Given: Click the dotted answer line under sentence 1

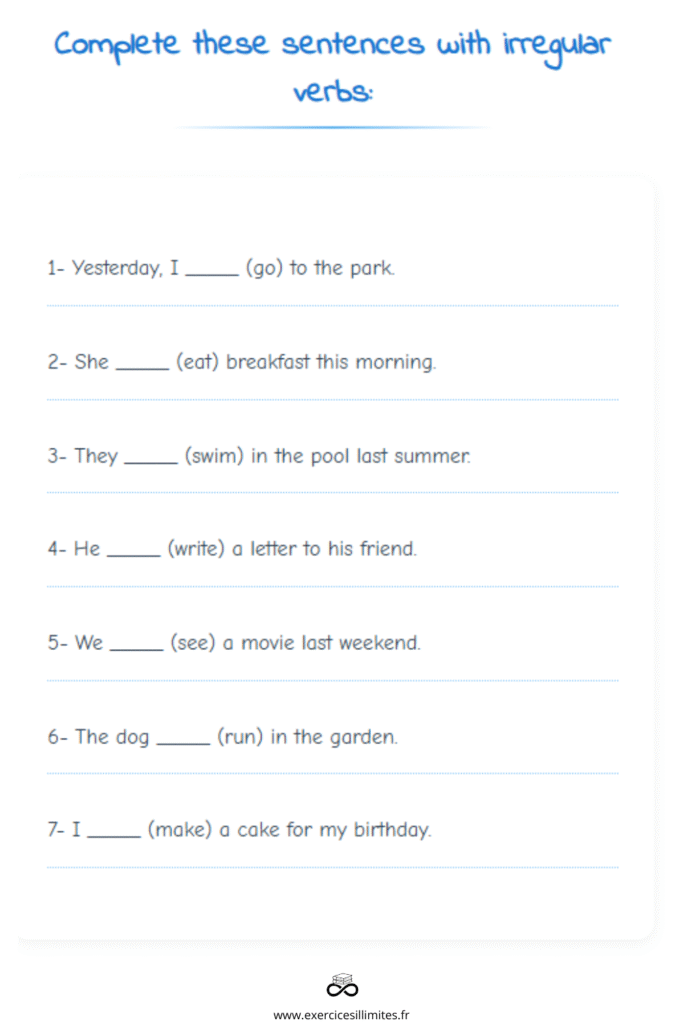Looking at the screenshot, I should 332,306.
